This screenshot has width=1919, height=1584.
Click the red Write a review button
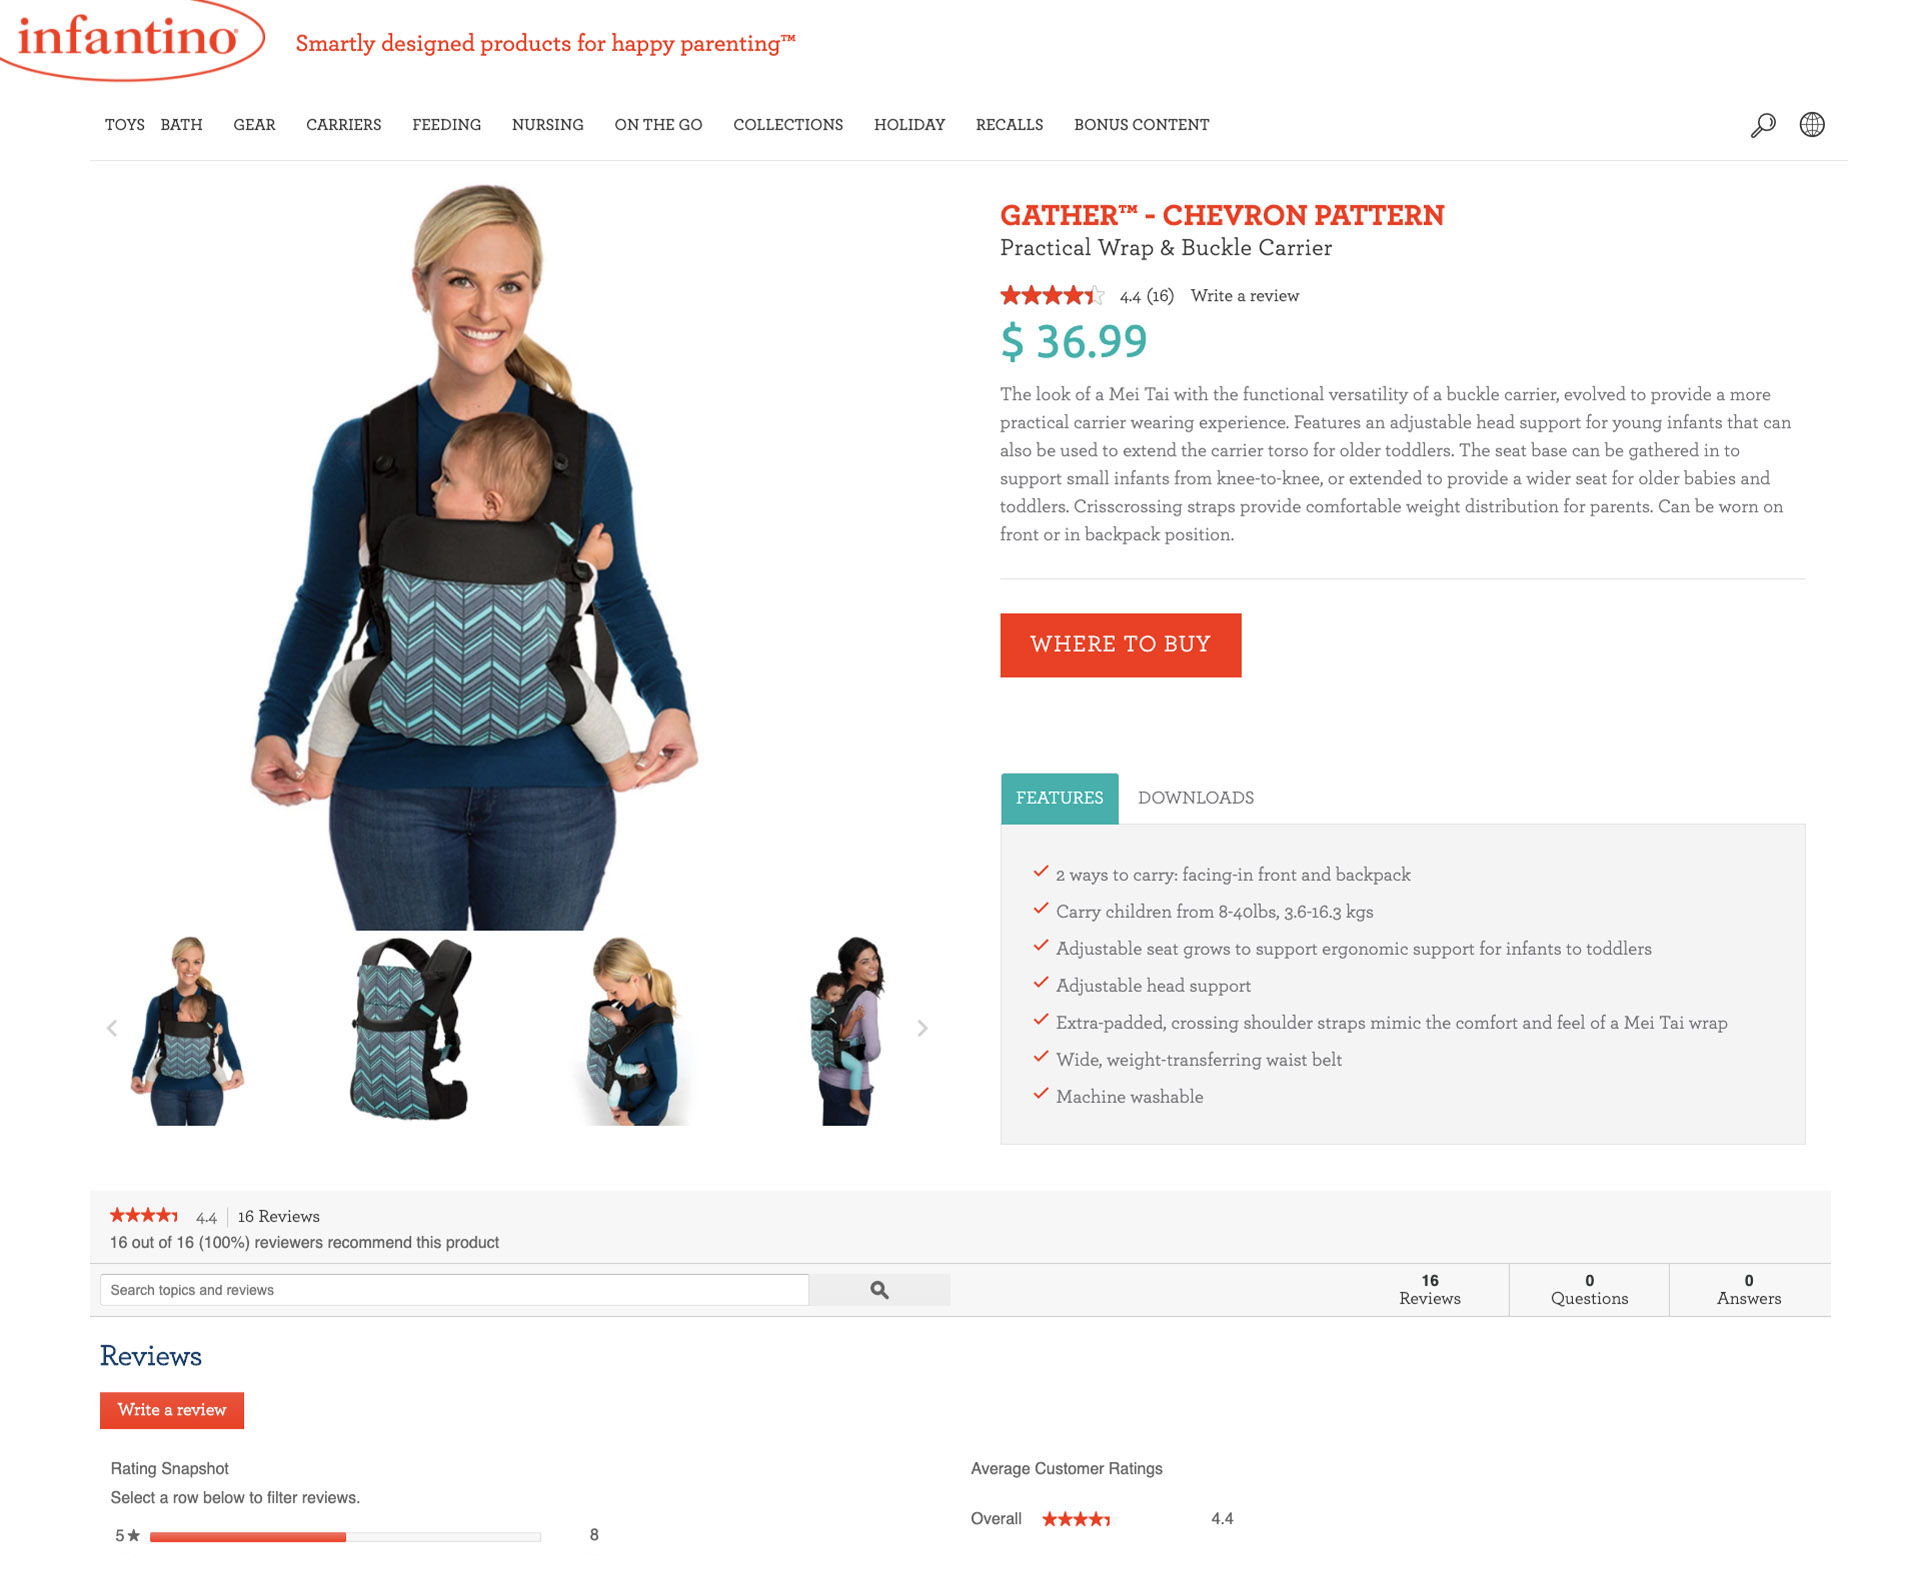pos(172,1410)
